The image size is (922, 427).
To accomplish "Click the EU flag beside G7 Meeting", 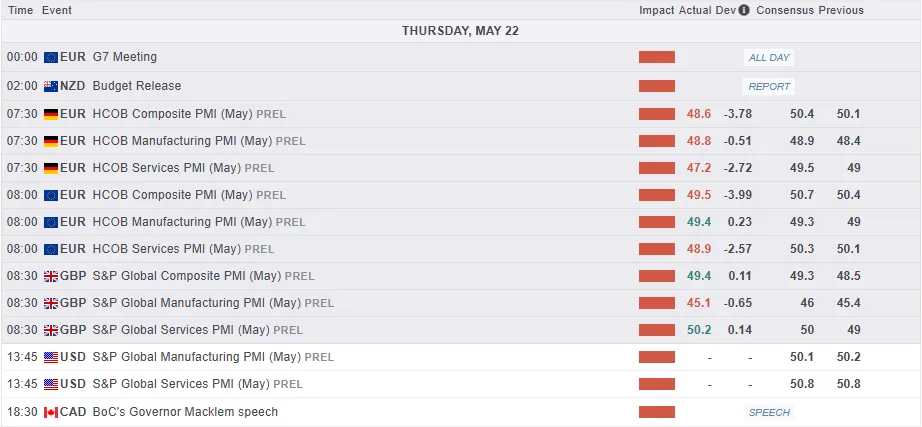I will tap(51, 58).
